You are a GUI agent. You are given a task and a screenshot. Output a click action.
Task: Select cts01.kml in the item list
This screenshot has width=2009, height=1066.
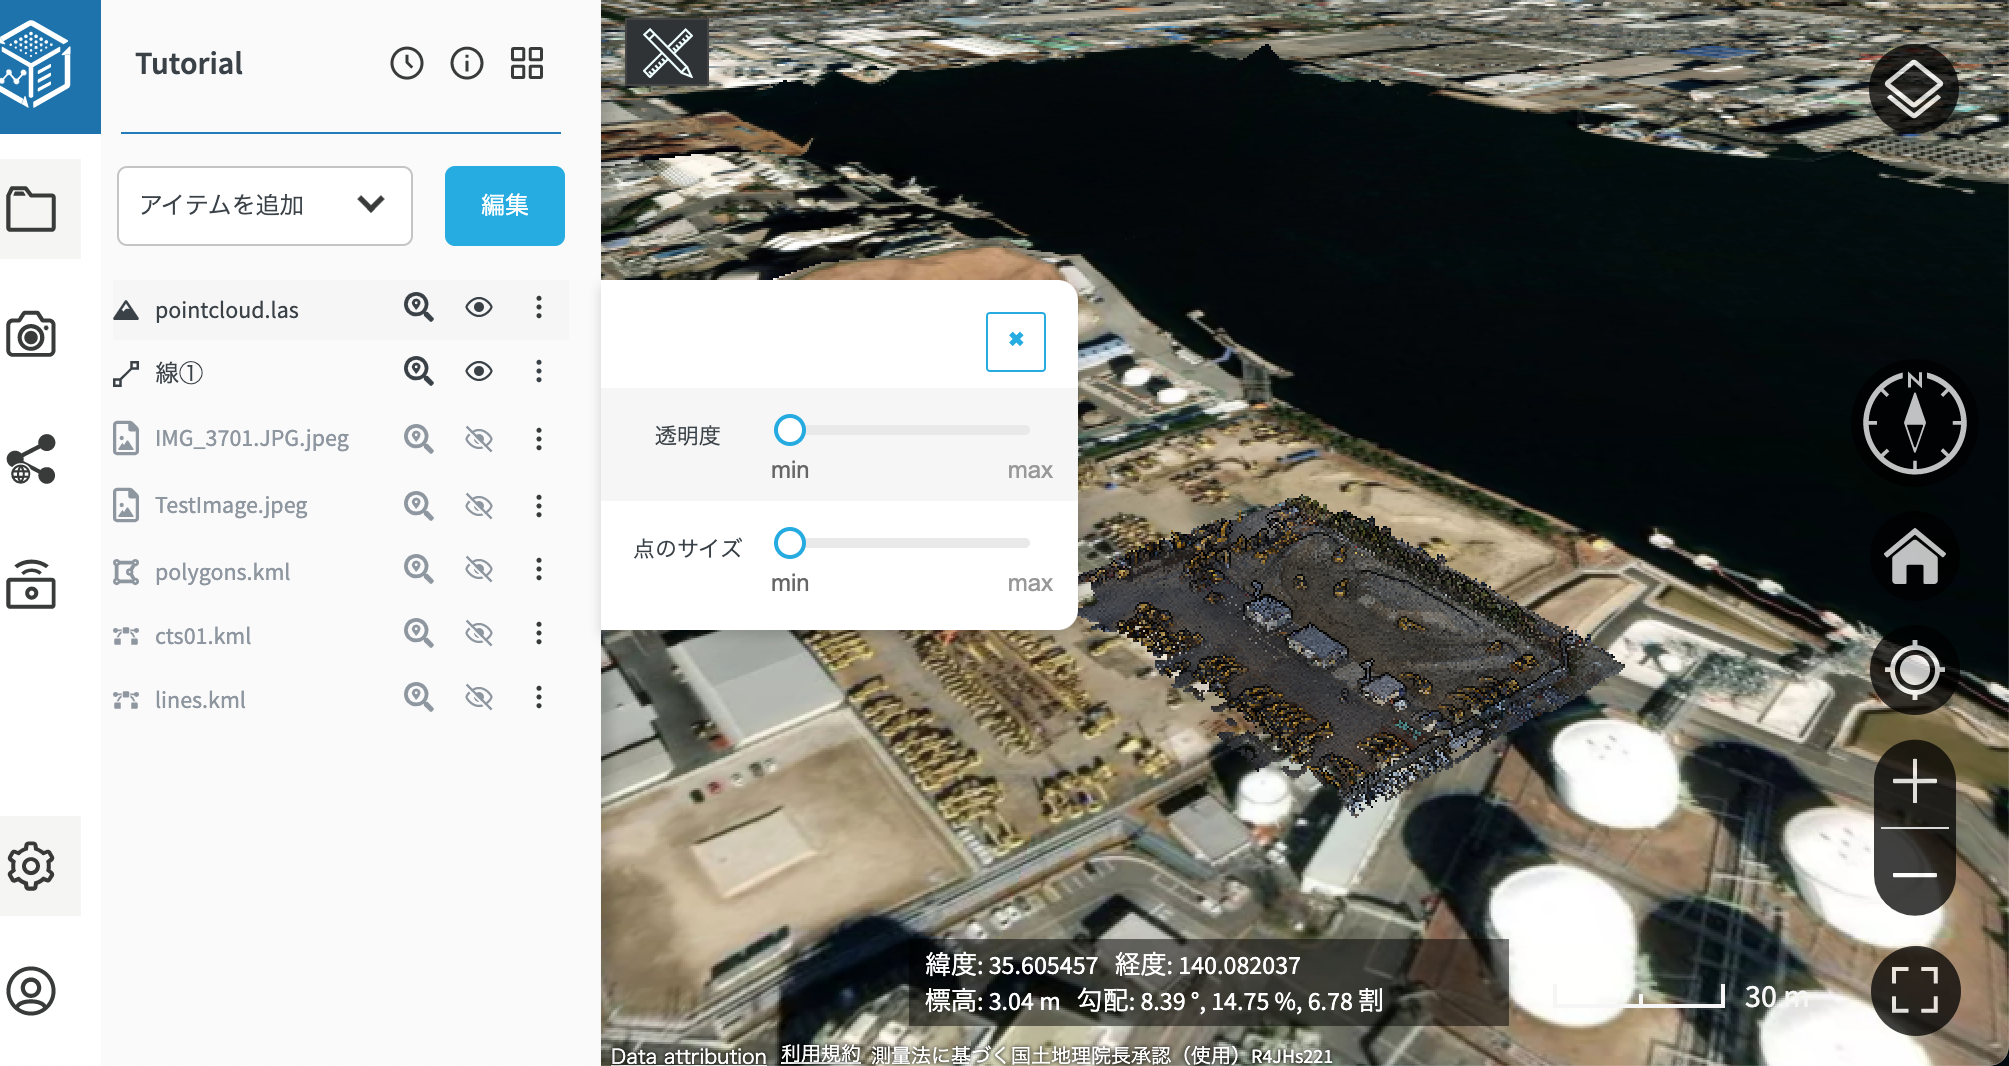(x=203, y=636)
